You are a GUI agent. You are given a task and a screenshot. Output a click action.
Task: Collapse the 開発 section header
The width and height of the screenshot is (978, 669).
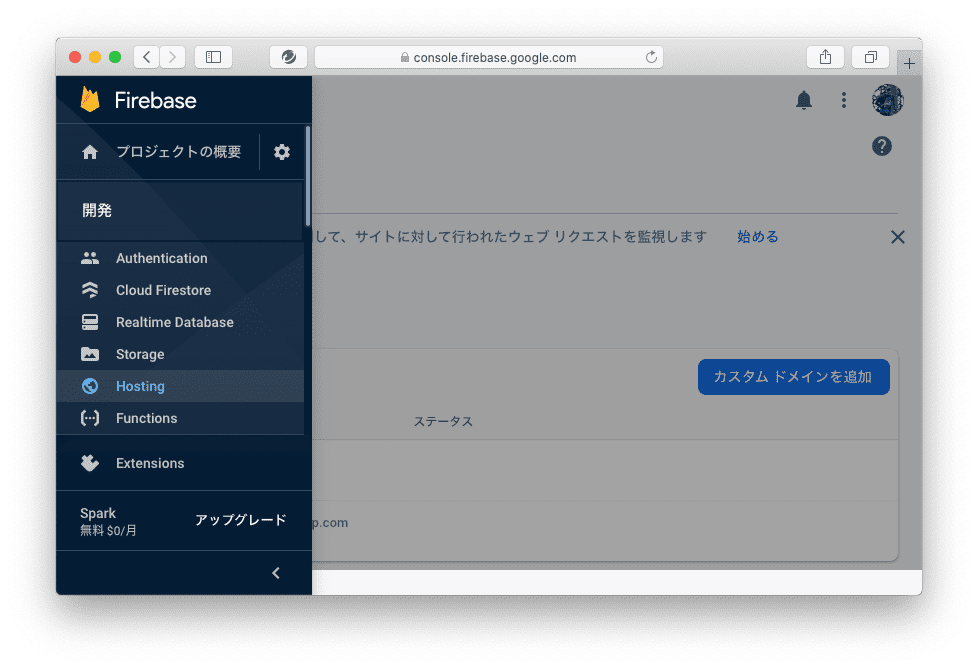tap(180, 211)
